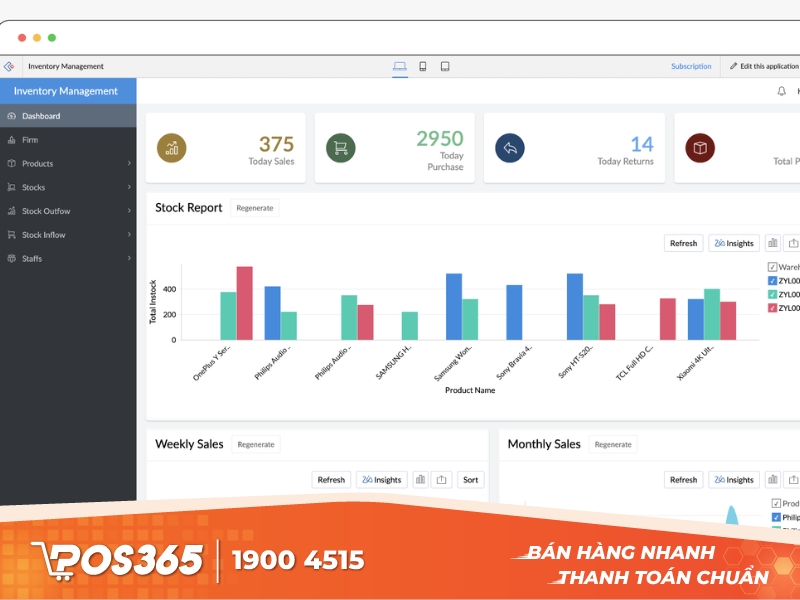Open the Dashboard menu item
Viewport: 800px width, 600px height.
click(x=68, y=116)
